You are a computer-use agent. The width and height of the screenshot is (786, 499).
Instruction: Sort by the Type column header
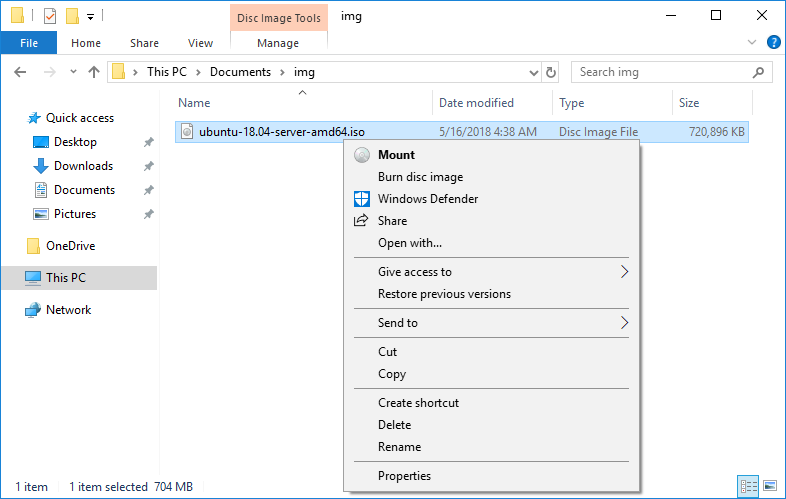point(612,103)
